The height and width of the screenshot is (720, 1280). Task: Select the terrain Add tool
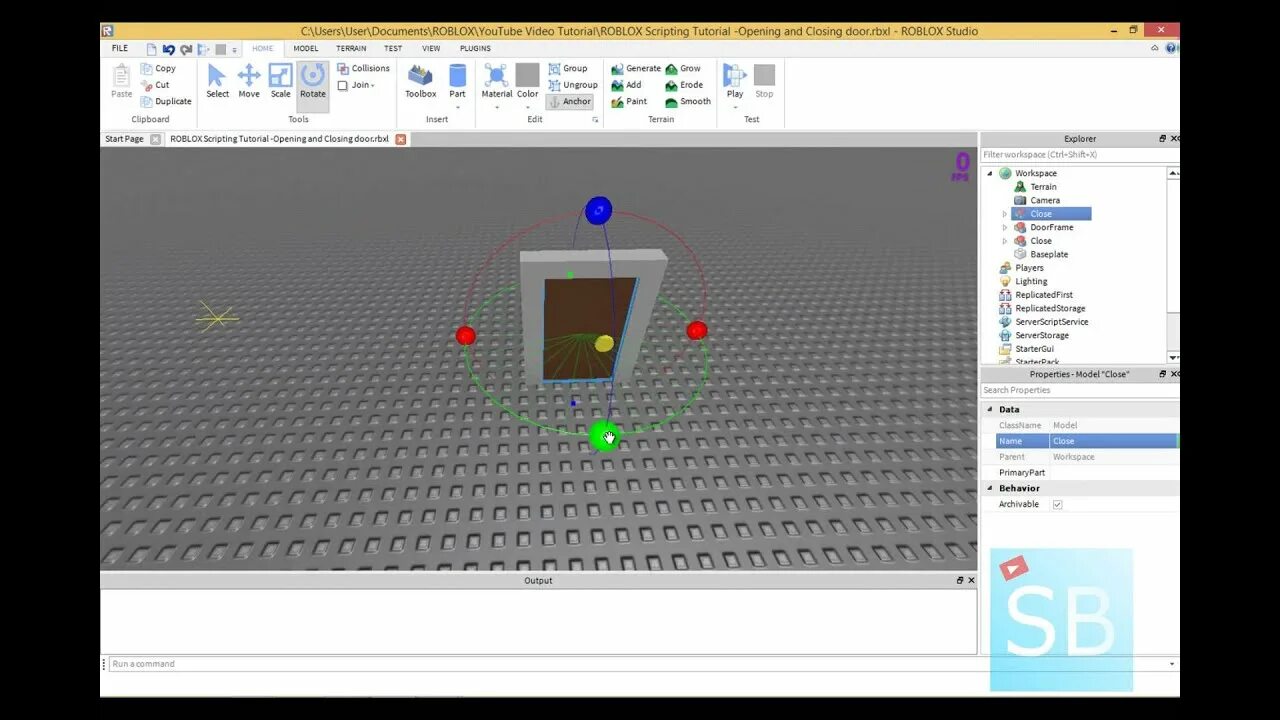tap(627, 85)
